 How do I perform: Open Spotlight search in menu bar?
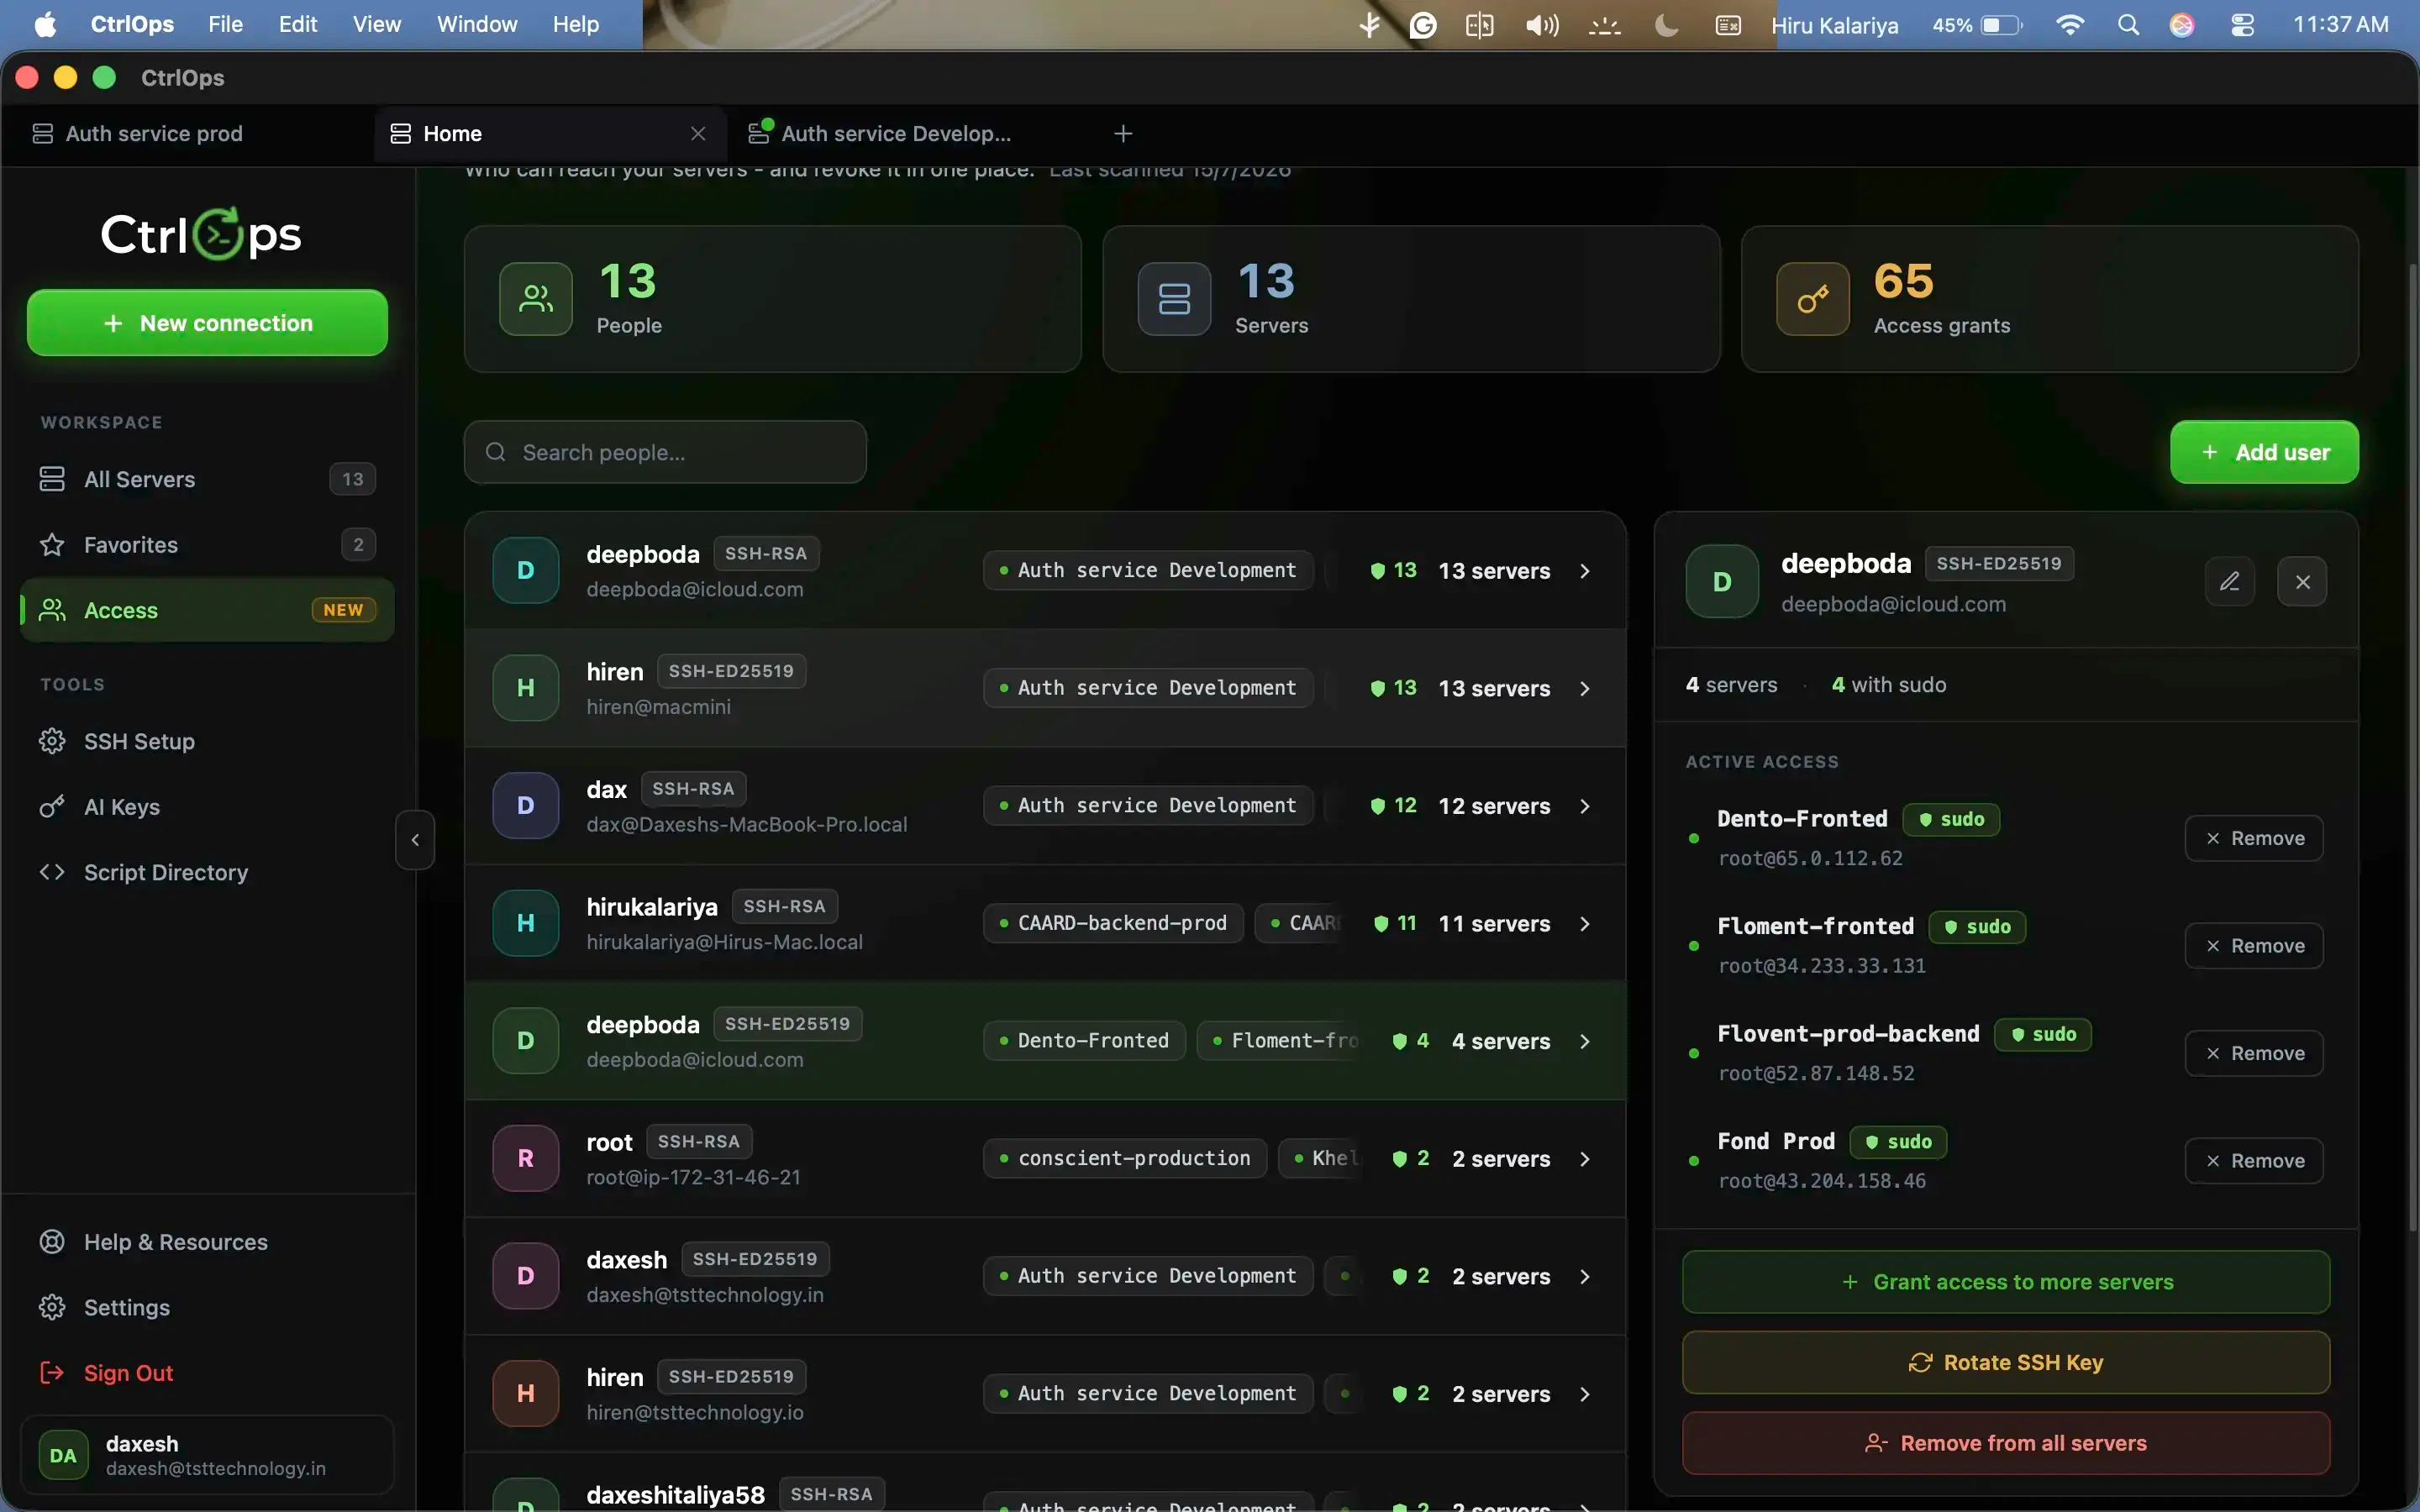click(2128, 25)
